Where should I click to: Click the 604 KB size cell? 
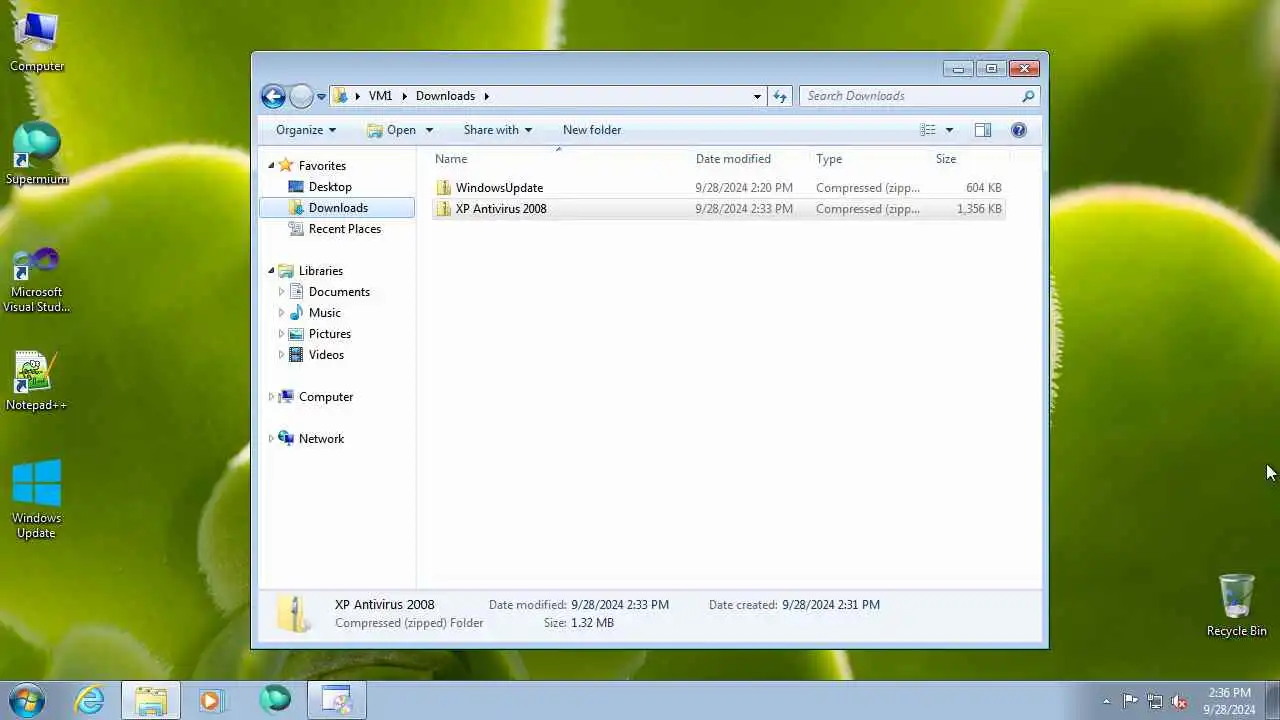click(x=983, y=188)
